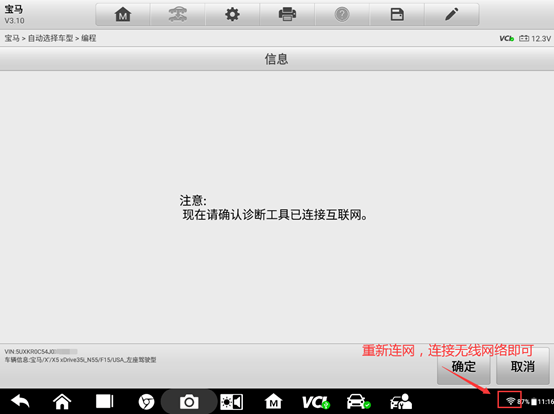Open recent apps square icon

(105, 402)
